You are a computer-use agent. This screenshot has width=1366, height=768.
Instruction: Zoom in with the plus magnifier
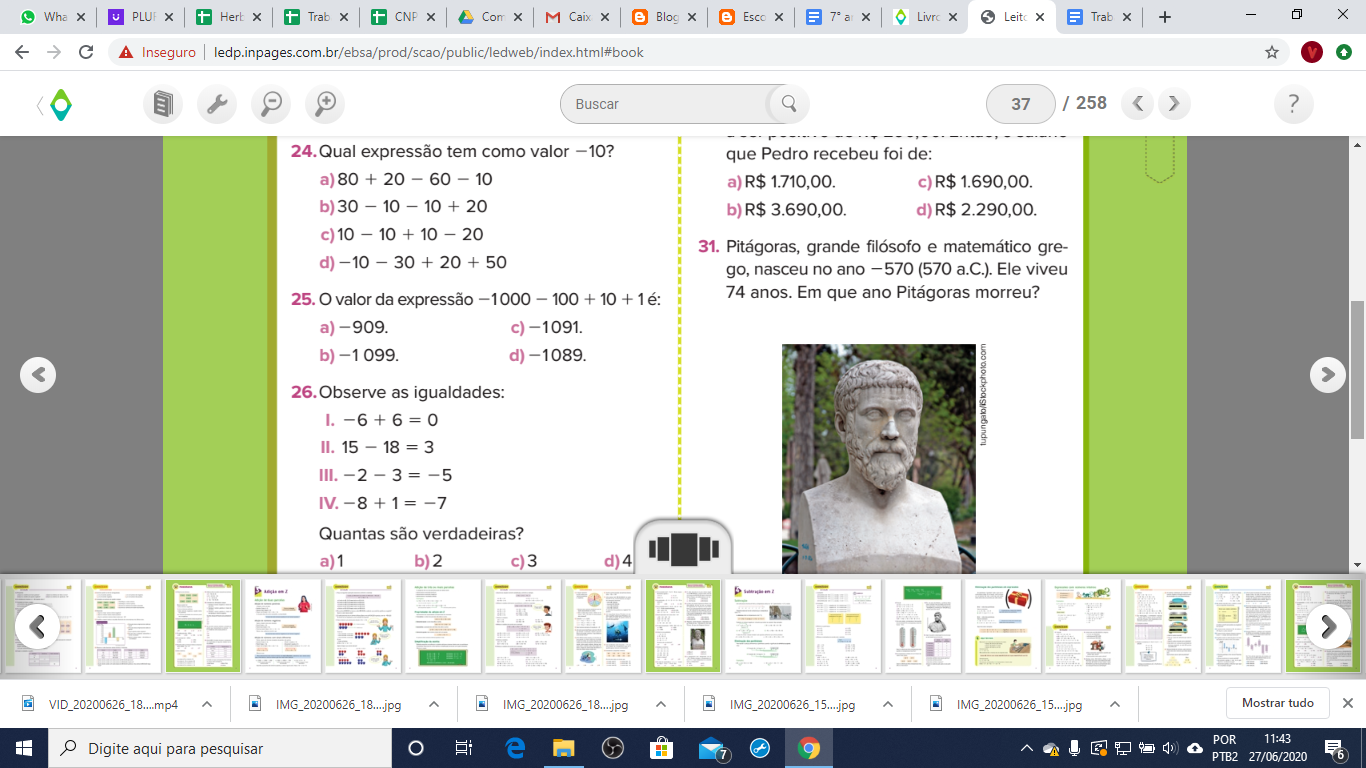(x=325, y=104)
